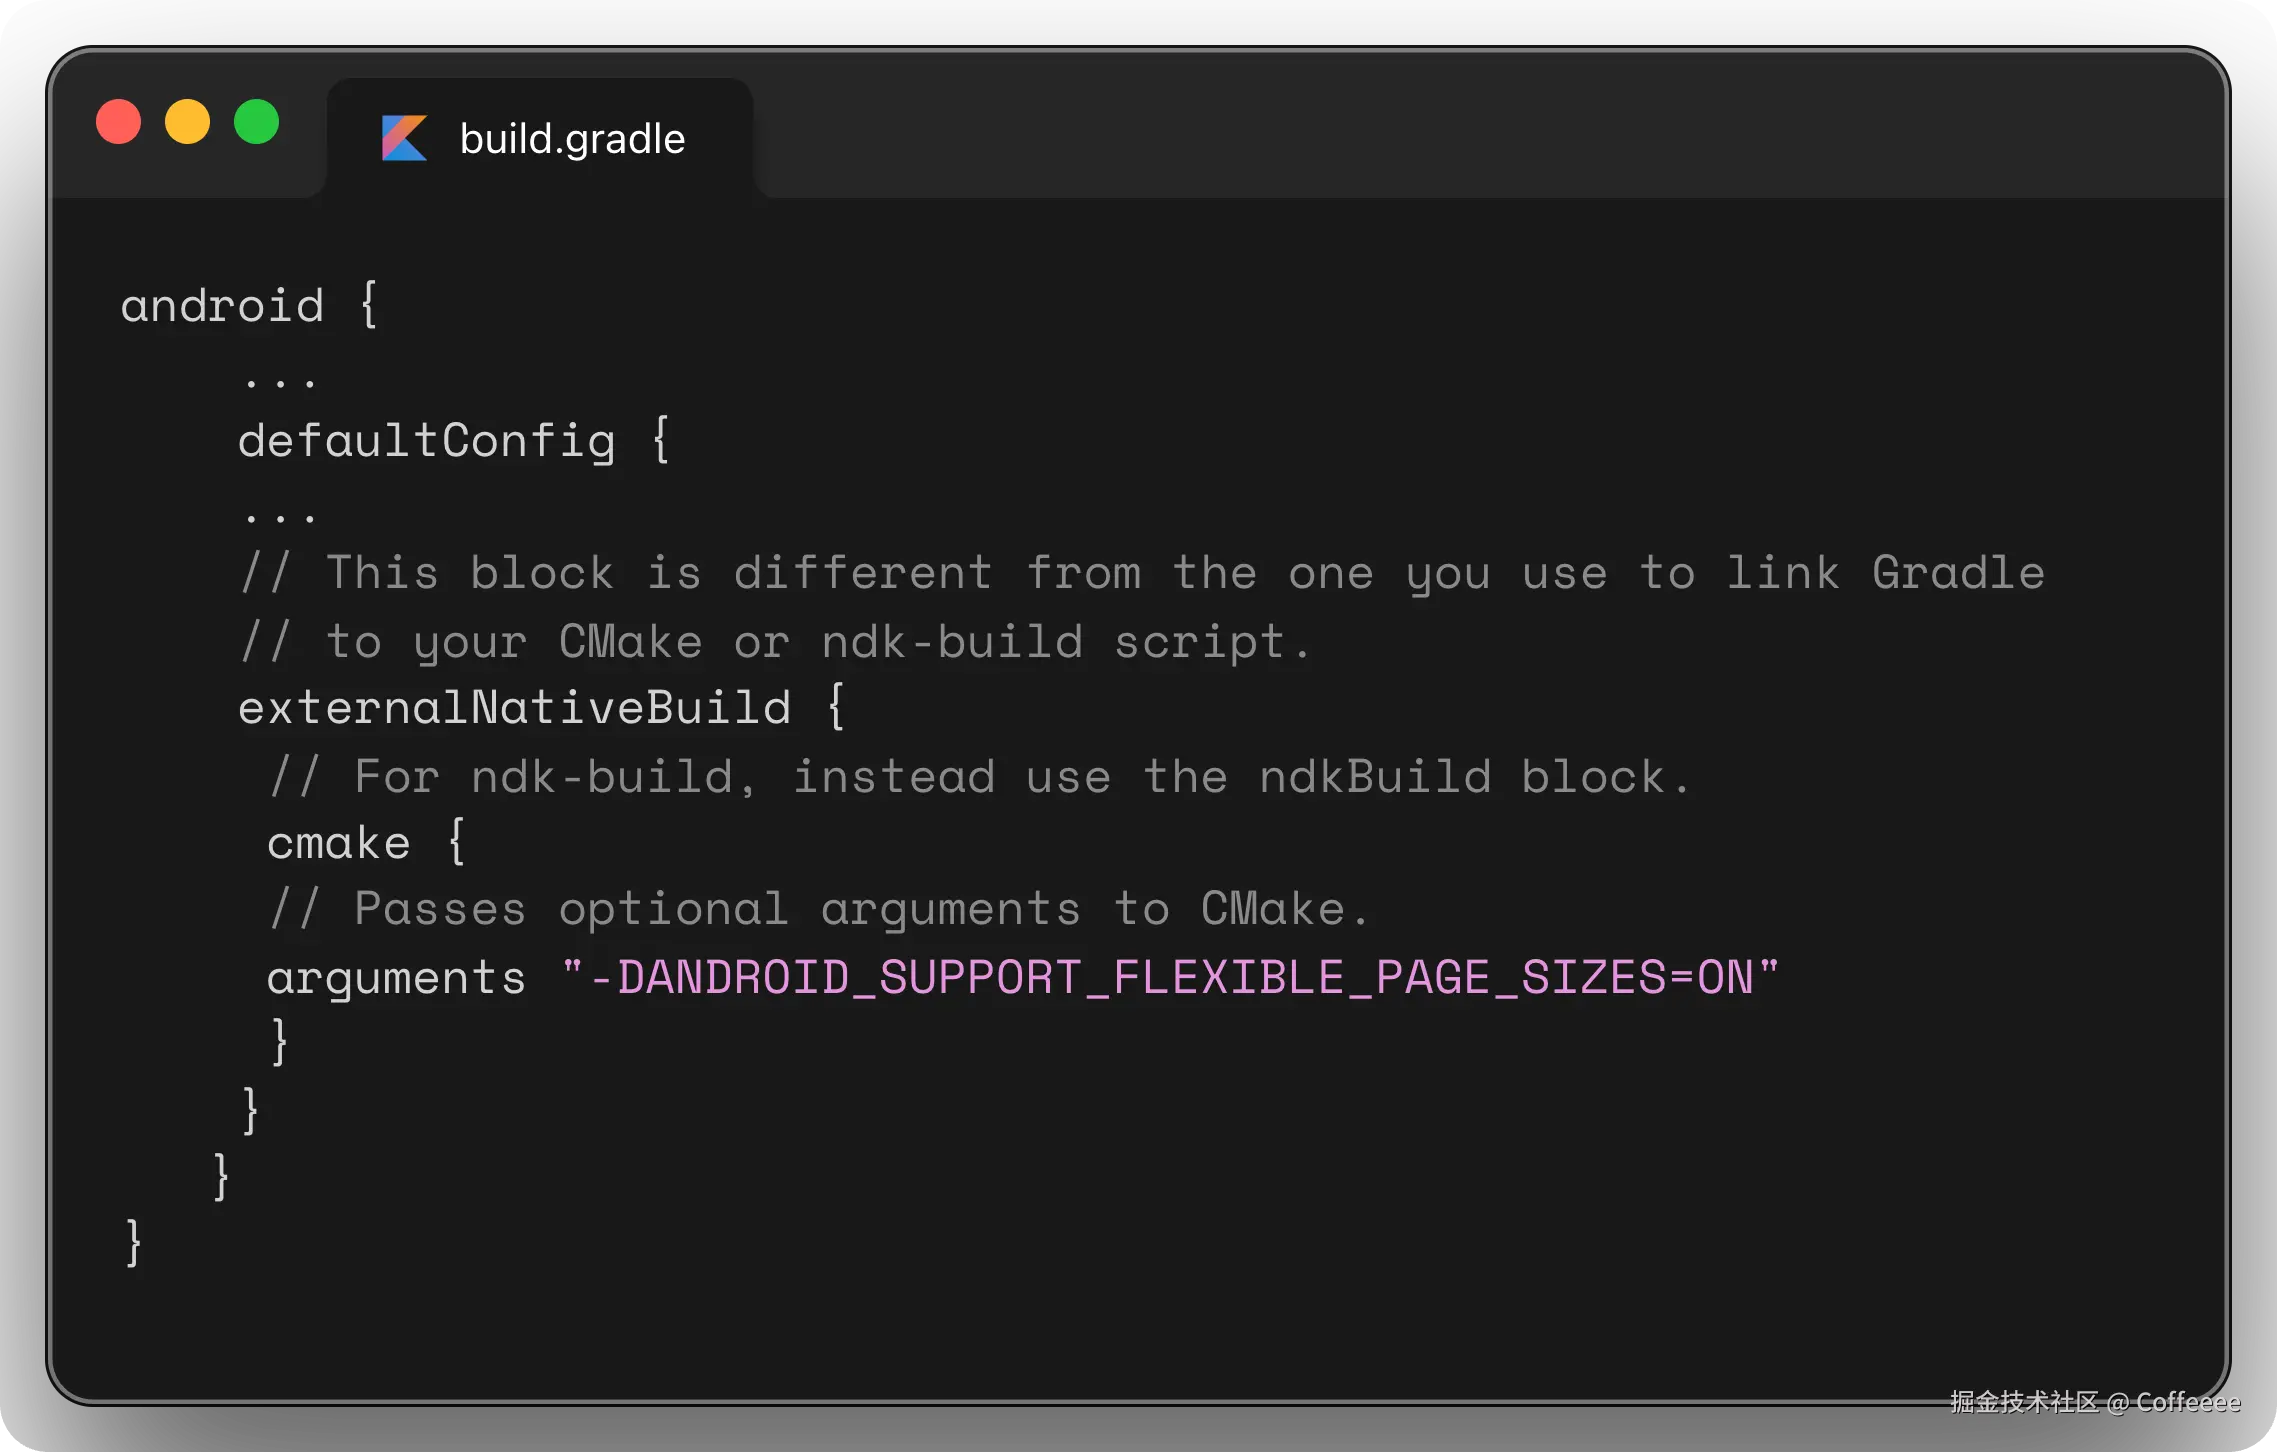Click the Kotlin logo icon in the tab

[x=404, y=138]
